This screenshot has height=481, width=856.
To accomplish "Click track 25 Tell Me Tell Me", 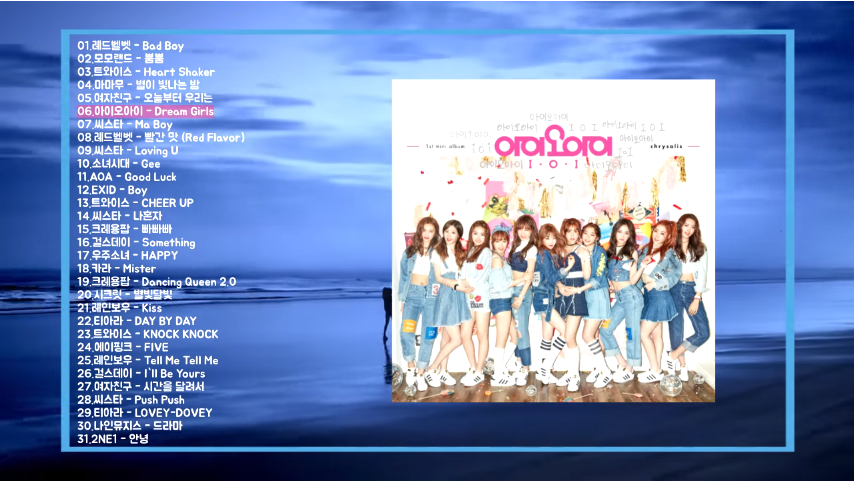I will coord(147,360).
